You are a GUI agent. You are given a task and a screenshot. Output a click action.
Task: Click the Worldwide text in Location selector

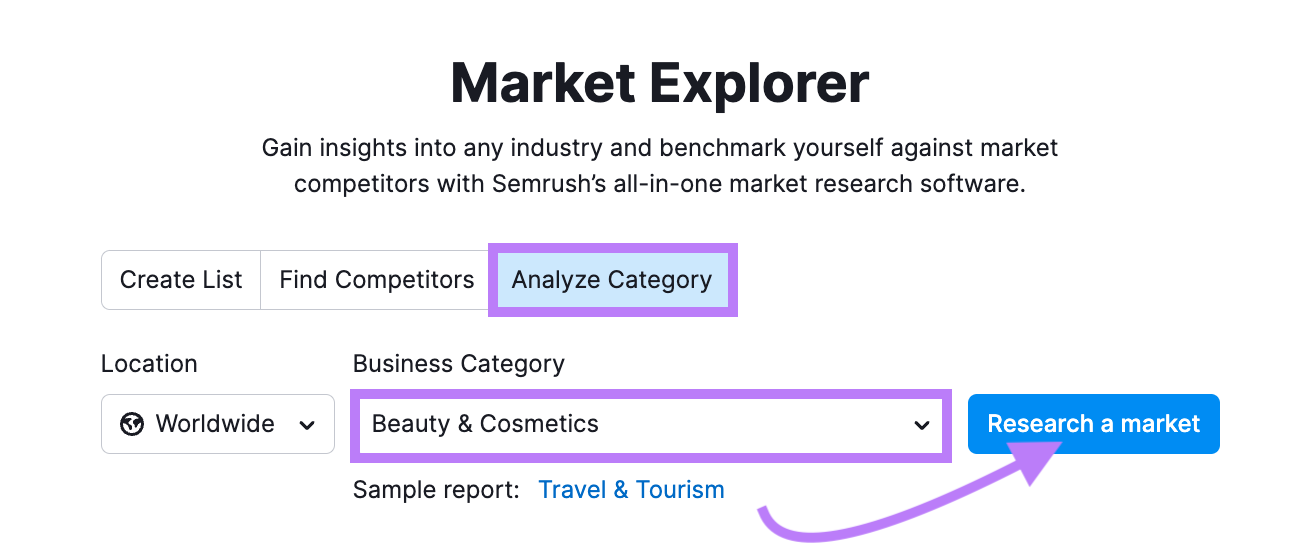point(215,424)
